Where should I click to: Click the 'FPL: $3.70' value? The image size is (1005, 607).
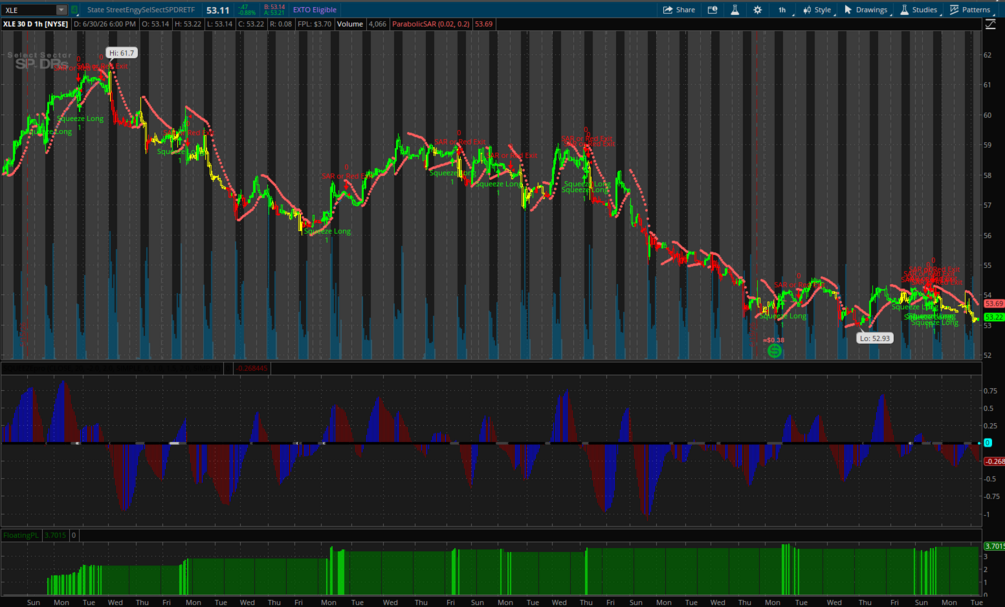coord(314,24)
